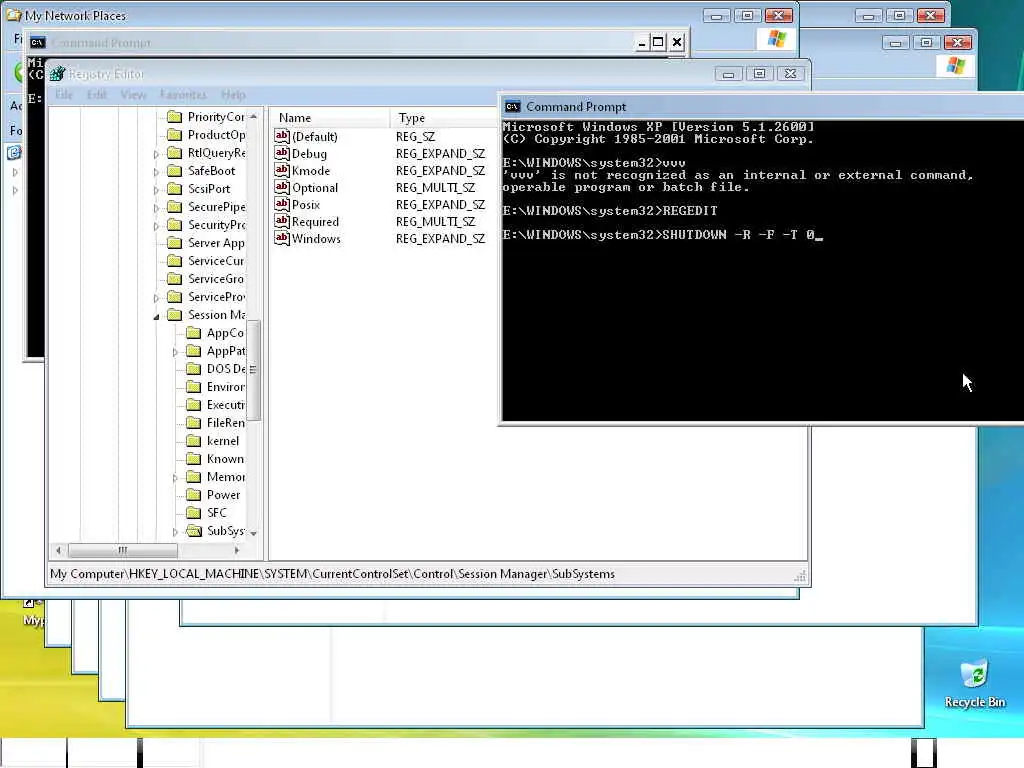Expand the SafeBoot tree node
The width and height of the screenshot is (1024, 768).
click(x=156, y=172)
